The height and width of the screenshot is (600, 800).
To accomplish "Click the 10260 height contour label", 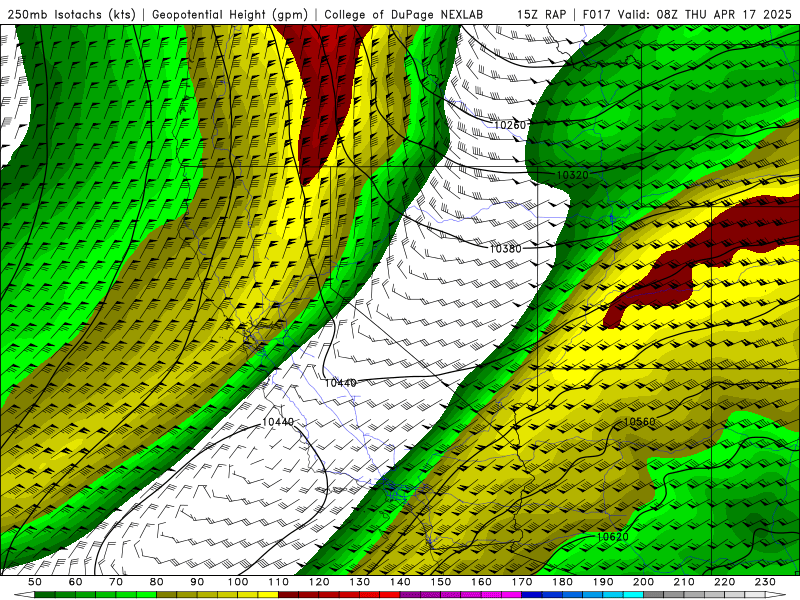I will tap(510, 125).
